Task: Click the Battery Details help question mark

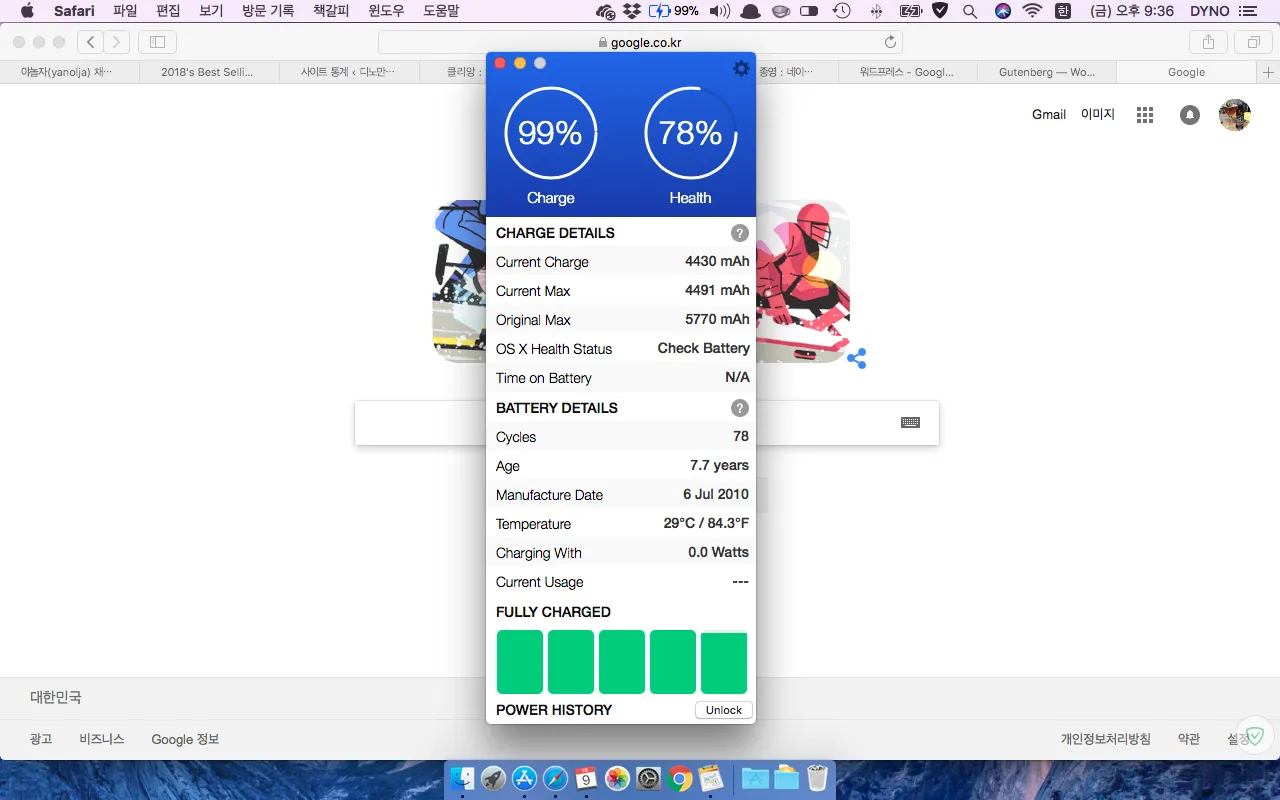Action: [x=739, y=408]
